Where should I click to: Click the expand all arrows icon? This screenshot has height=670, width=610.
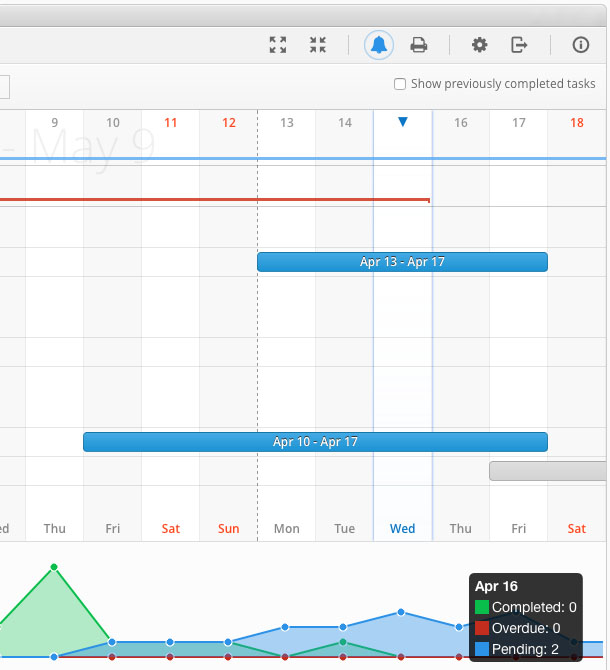278,45
